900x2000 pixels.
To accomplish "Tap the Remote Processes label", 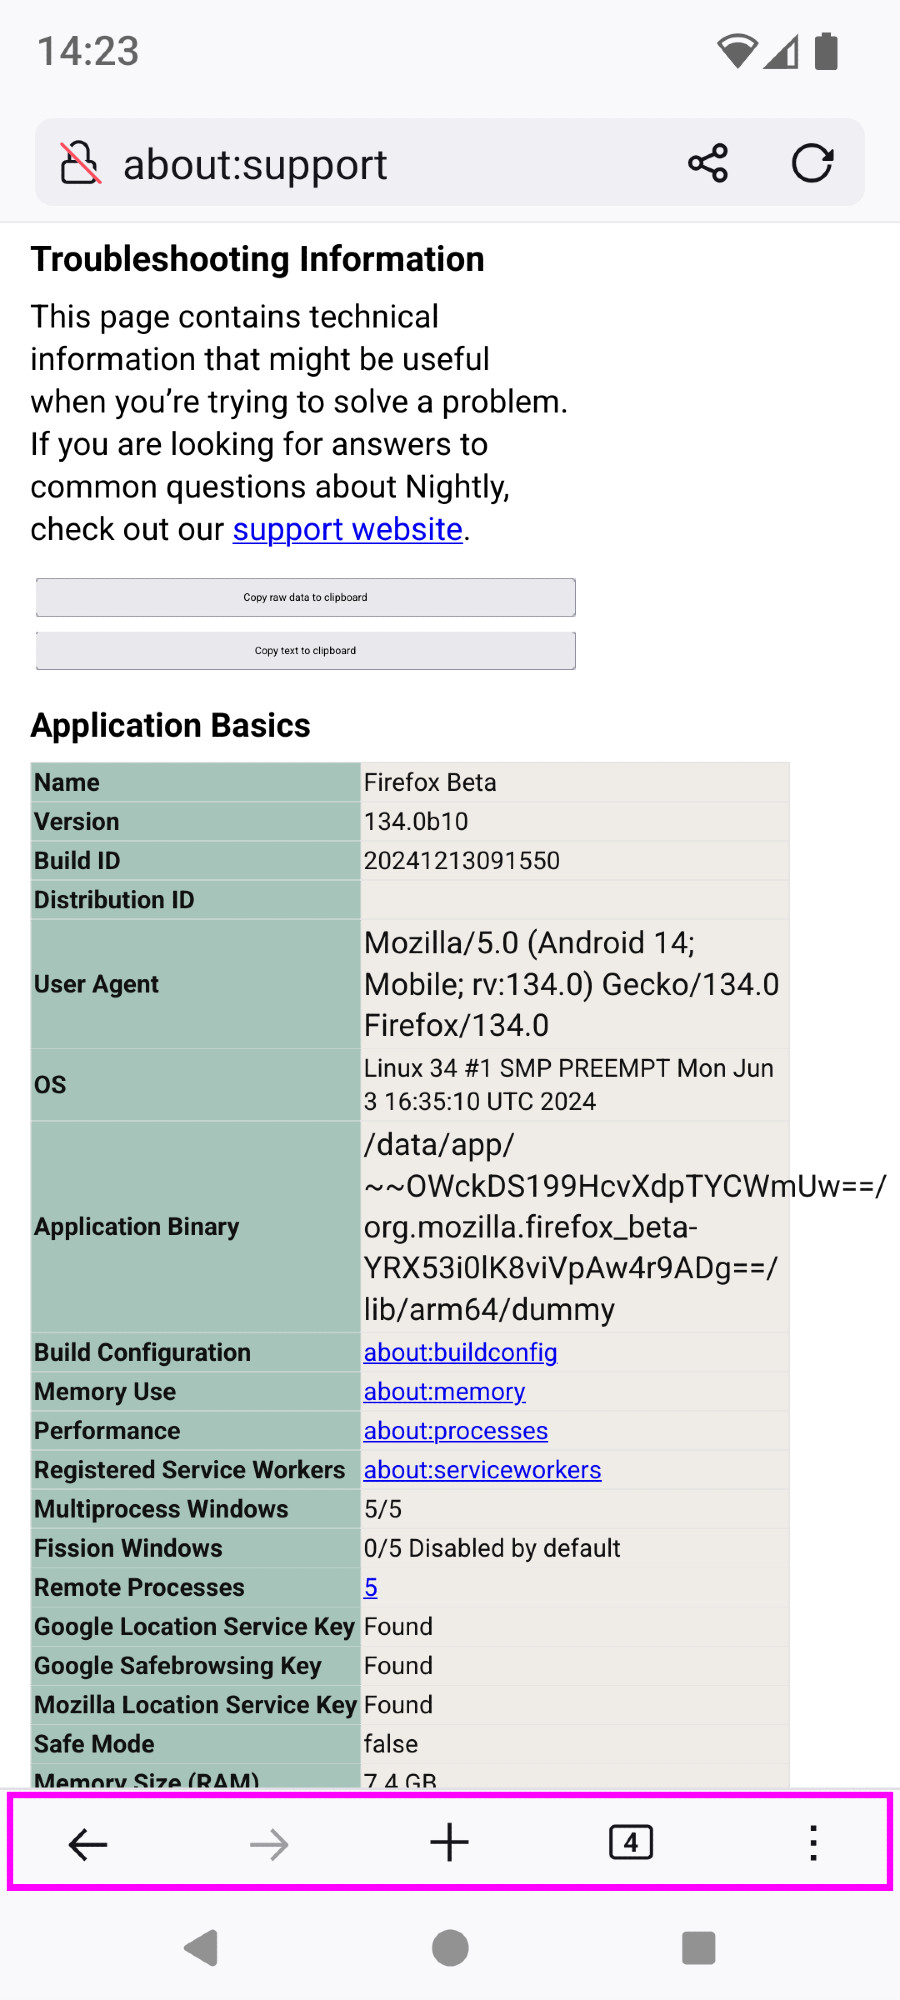I will [x=139, y=1587].
